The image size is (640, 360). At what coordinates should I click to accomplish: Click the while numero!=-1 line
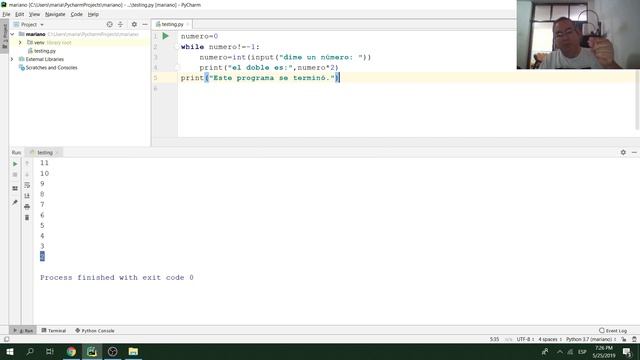(220, 47)
